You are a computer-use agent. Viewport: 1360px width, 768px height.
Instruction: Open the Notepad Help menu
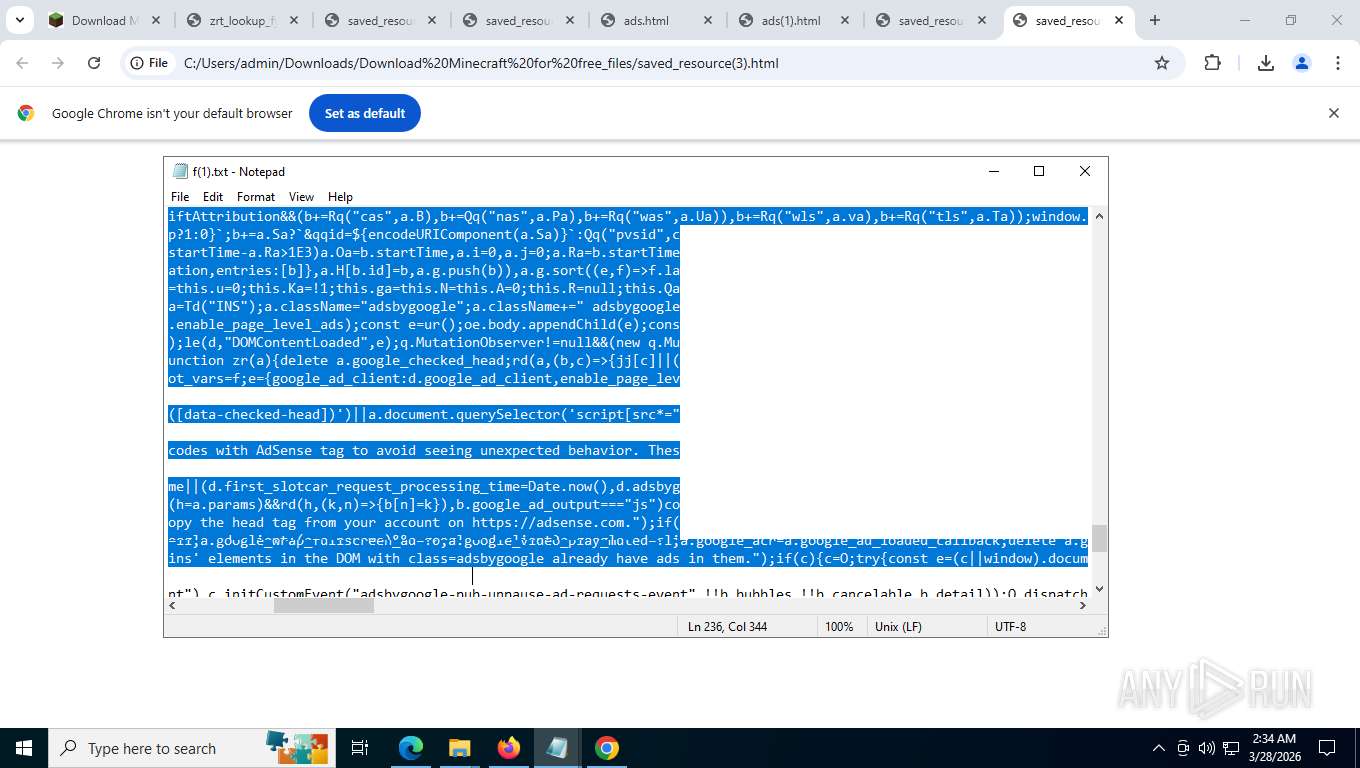click(x=340, y=197)
